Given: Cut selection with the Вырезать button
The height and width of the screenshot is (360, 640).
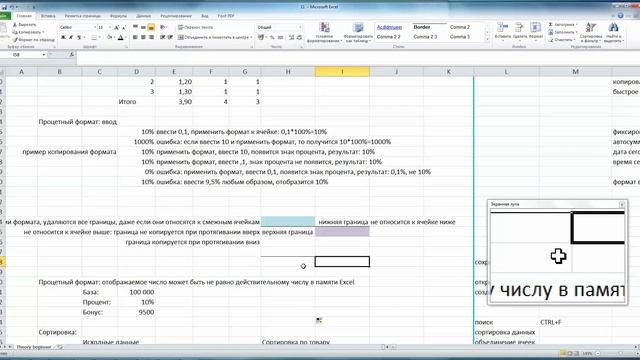Looking at the screenshot, I should pos(24,24).
